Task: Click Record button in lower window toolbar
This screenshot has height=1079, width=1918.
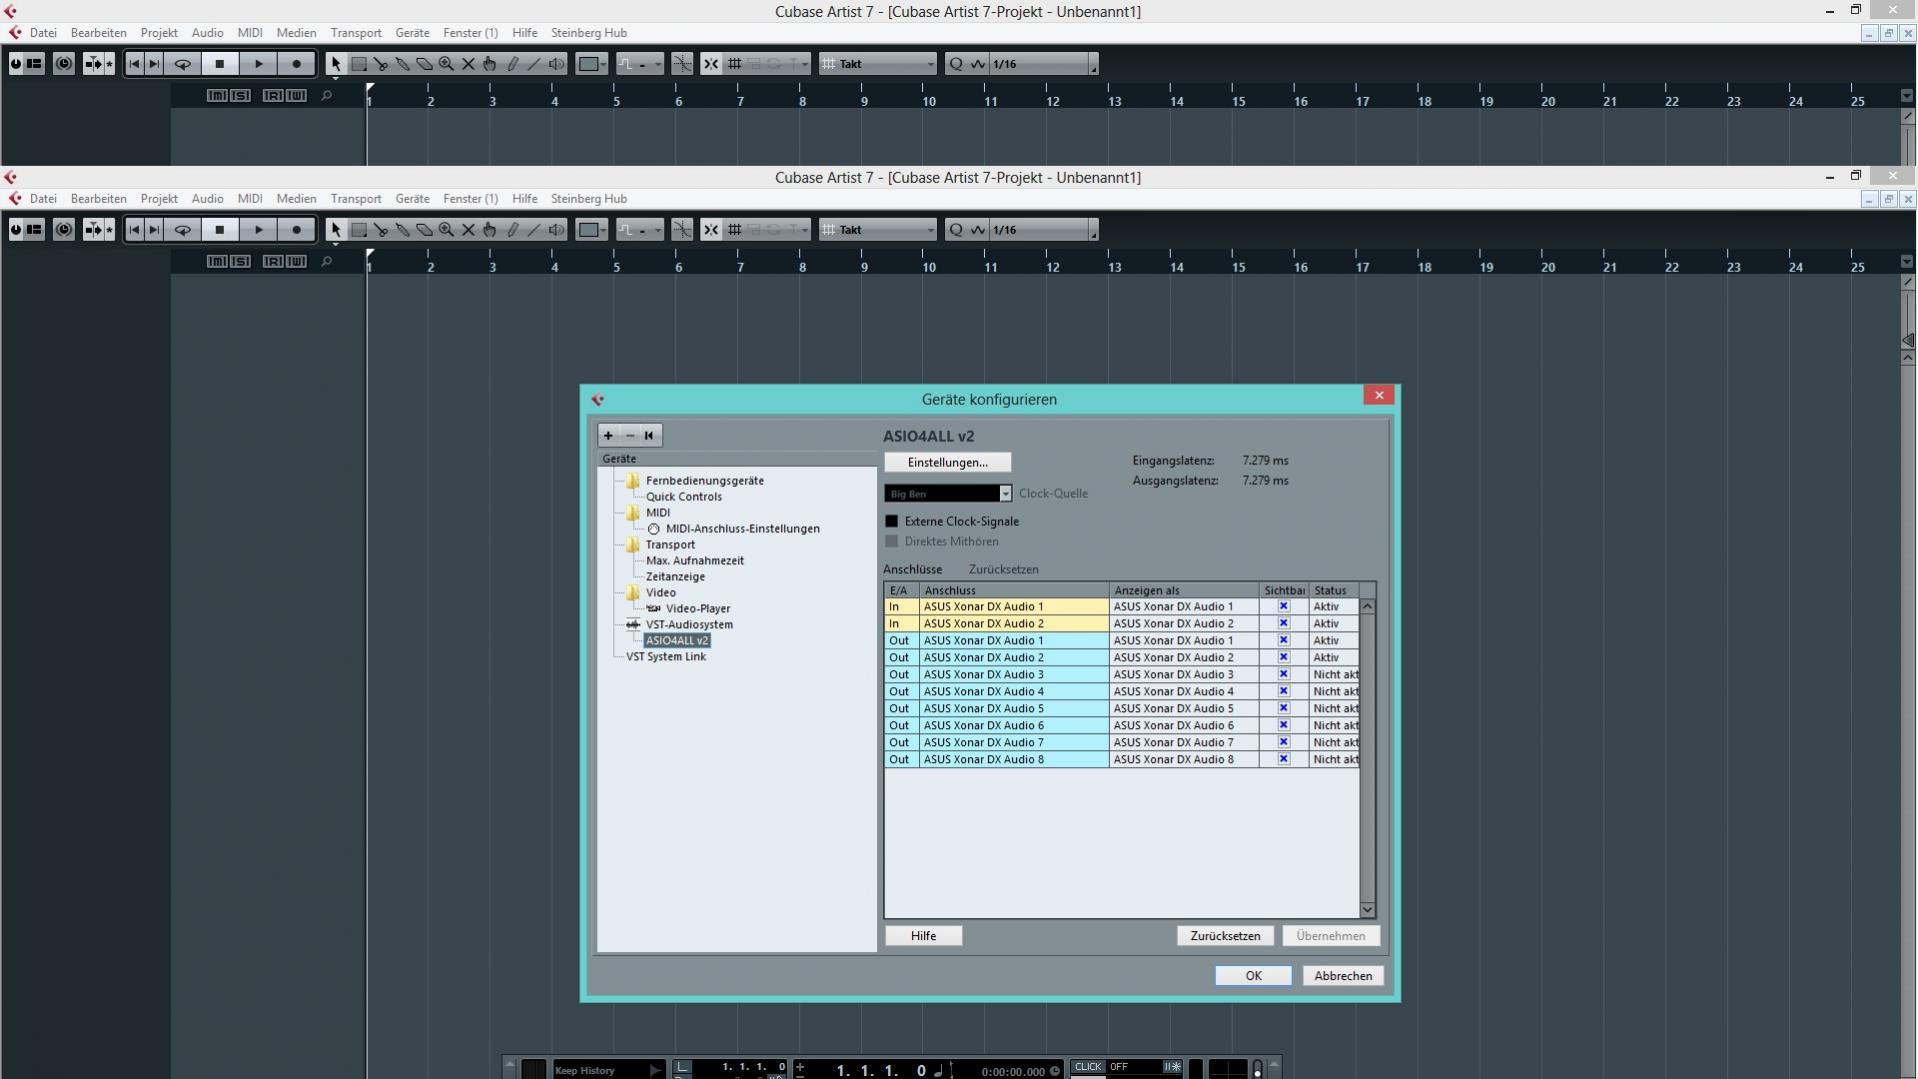Action: pos(296,230)
